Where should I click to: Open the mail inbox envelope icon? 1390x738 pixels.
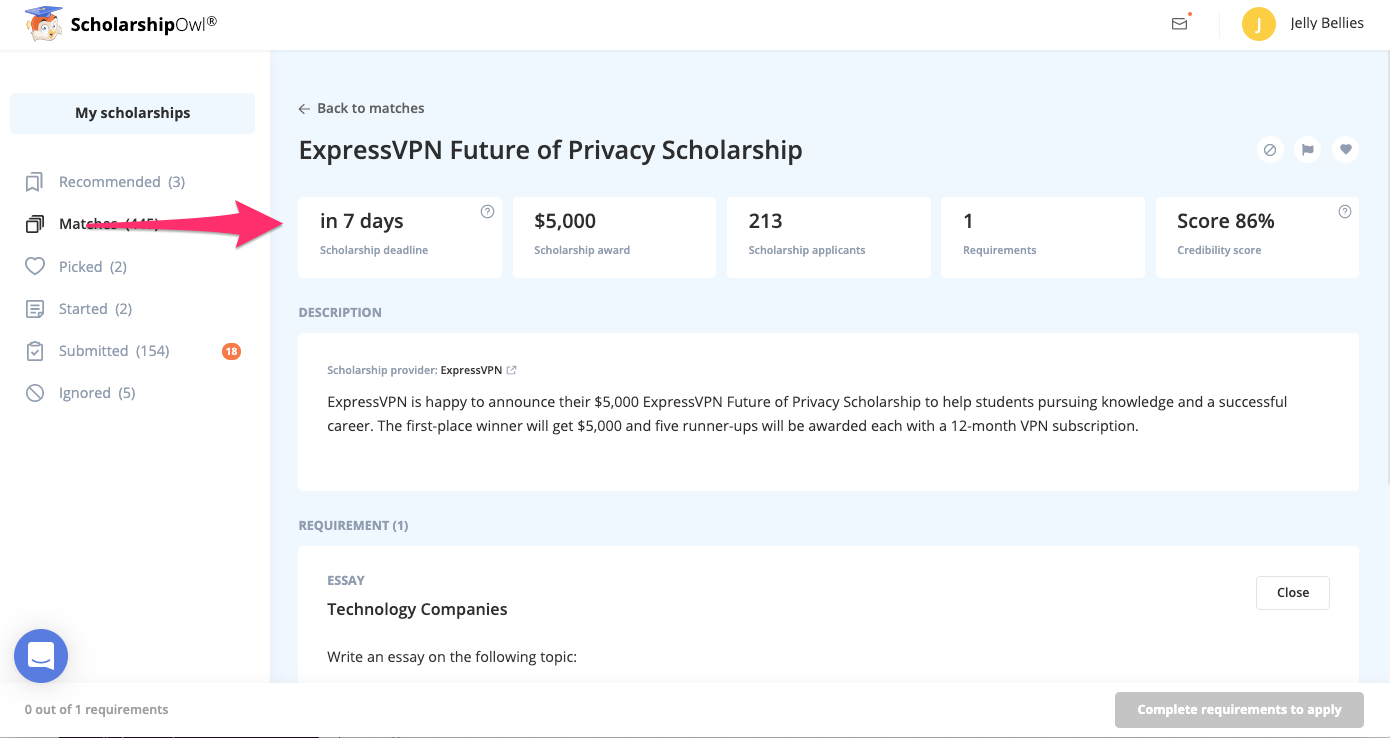(1180, 24)
